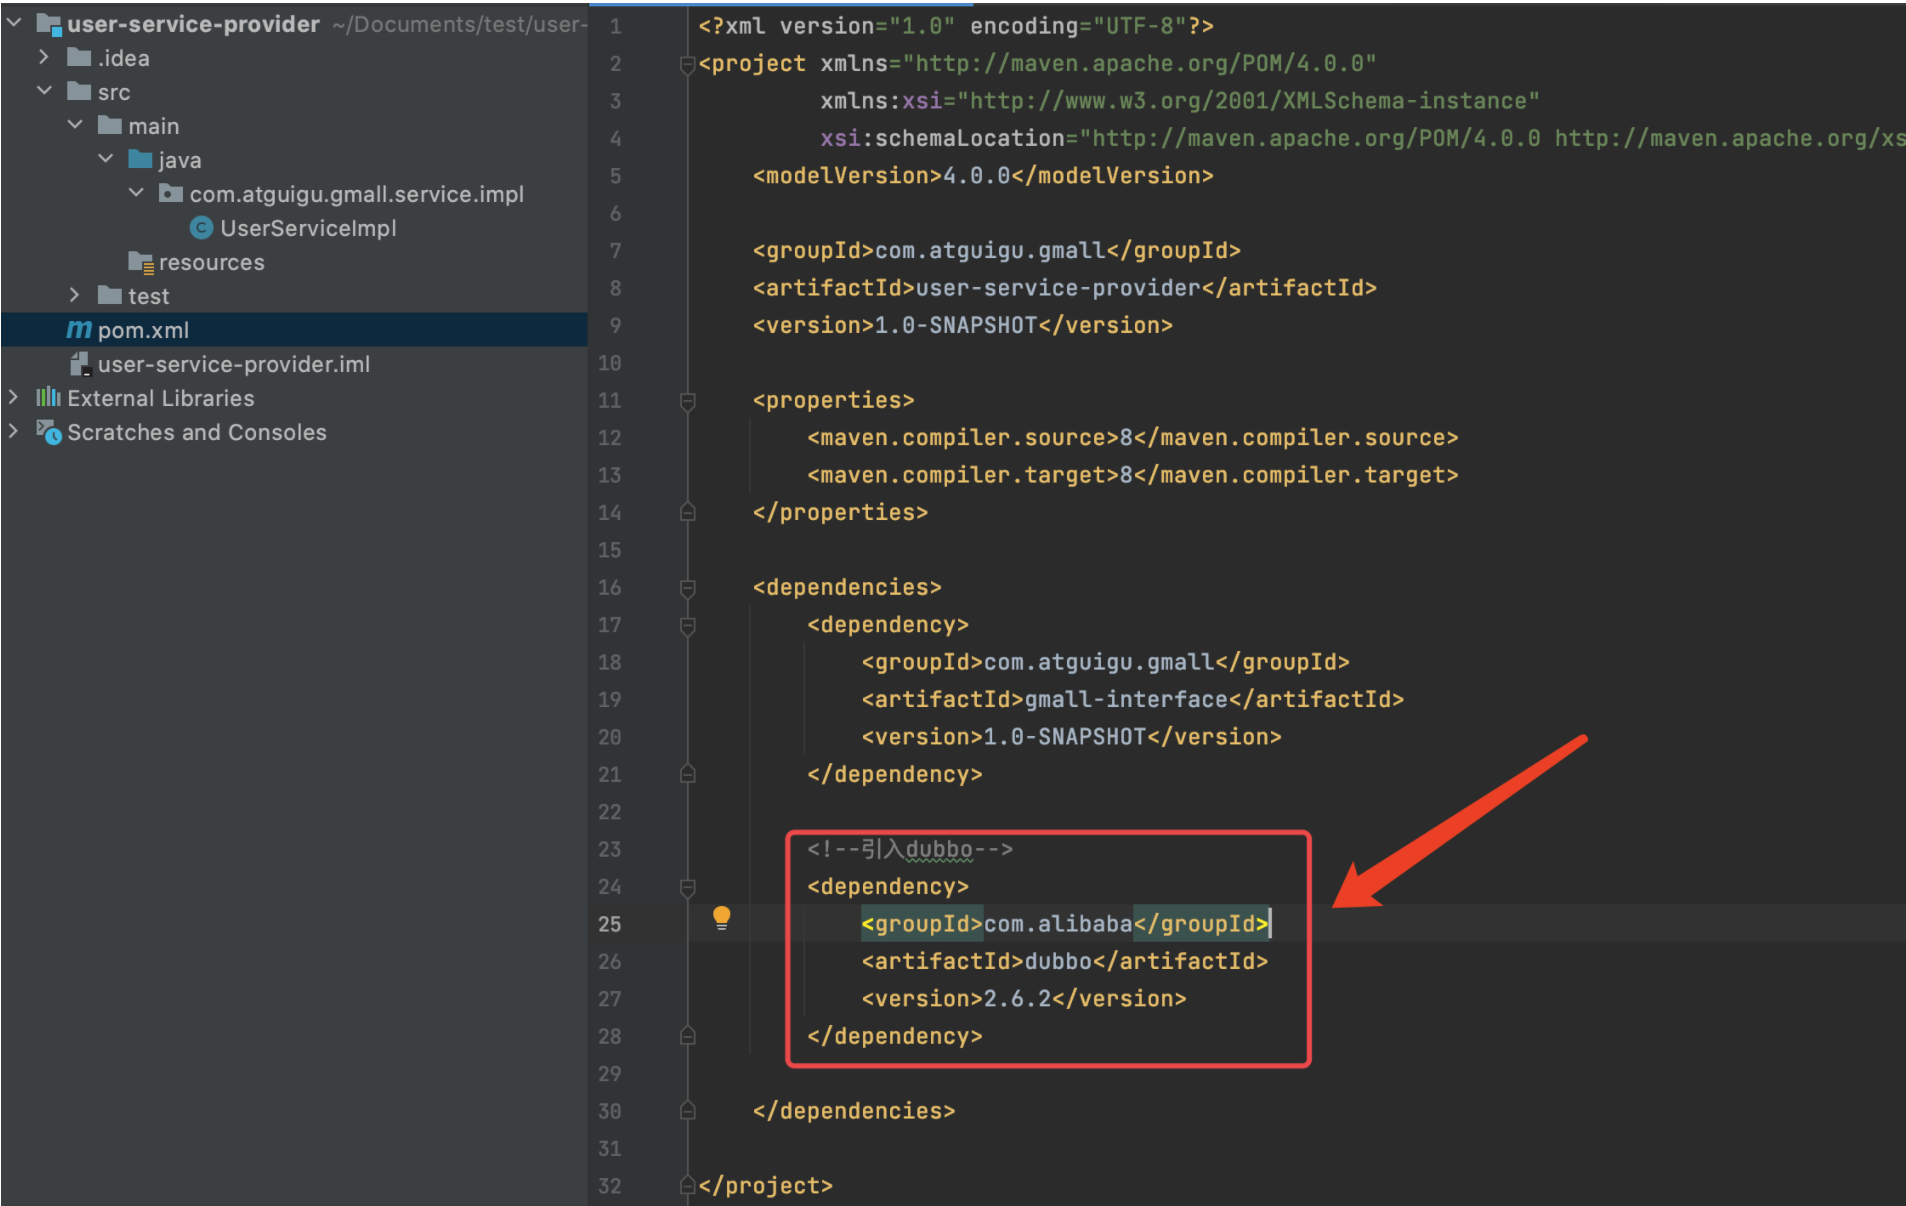Click the UserServiceImpl class icon
Image resolution: width=1906 pixels, height=1206 pixels.
201,228
